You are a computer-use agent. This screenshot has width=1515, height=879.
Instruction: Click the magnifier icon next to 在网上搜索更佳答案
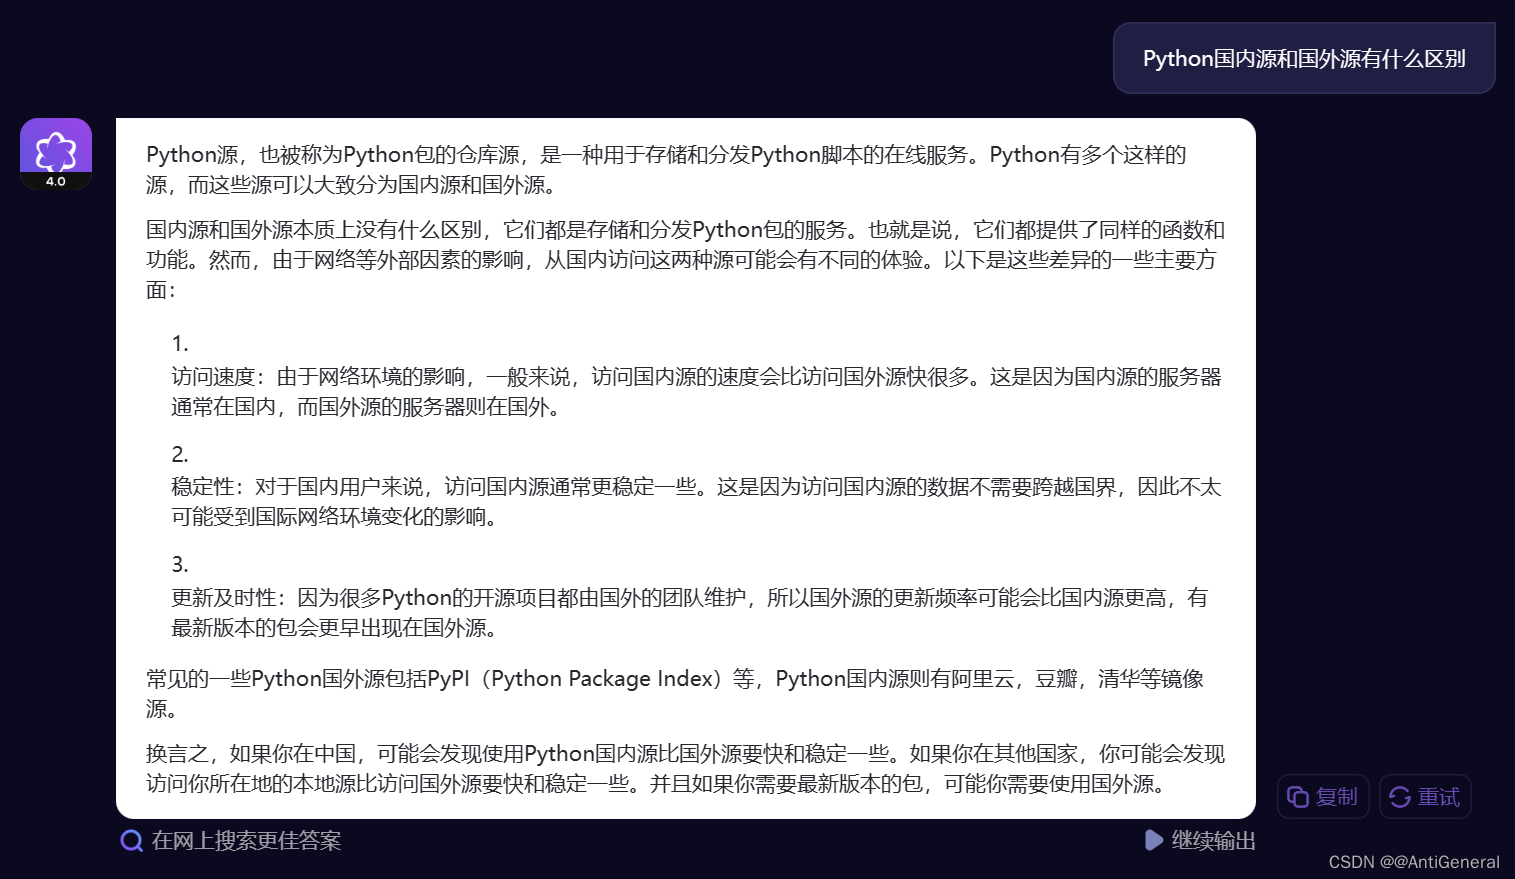(130, 841)
